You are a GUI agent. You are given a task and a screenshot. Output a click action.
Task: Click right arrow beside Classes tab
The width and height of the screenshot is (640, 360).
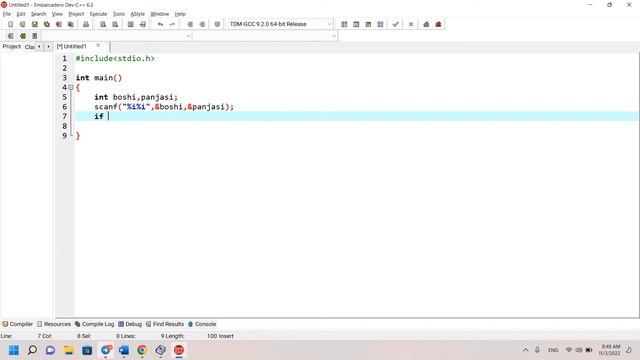pyautogui.click(x=48, y=47)
